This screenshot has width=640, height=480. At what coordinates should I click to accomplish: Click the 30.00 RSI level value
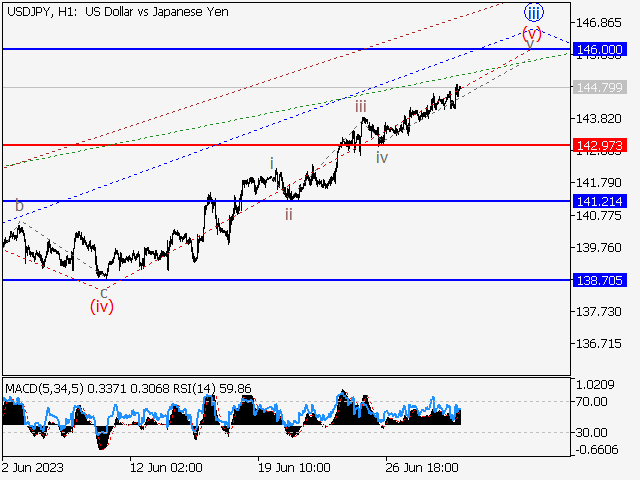point(591,432)
